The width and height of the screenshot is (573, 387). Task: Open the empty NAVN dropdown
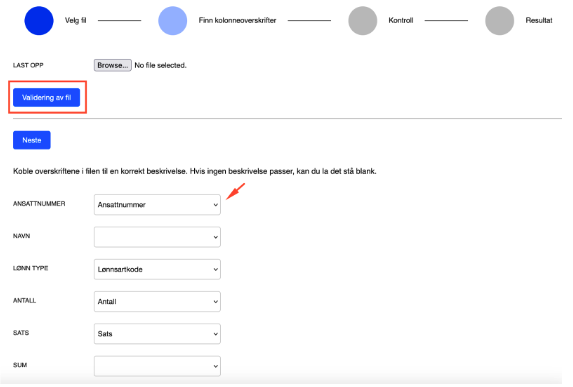pos(157,237)
